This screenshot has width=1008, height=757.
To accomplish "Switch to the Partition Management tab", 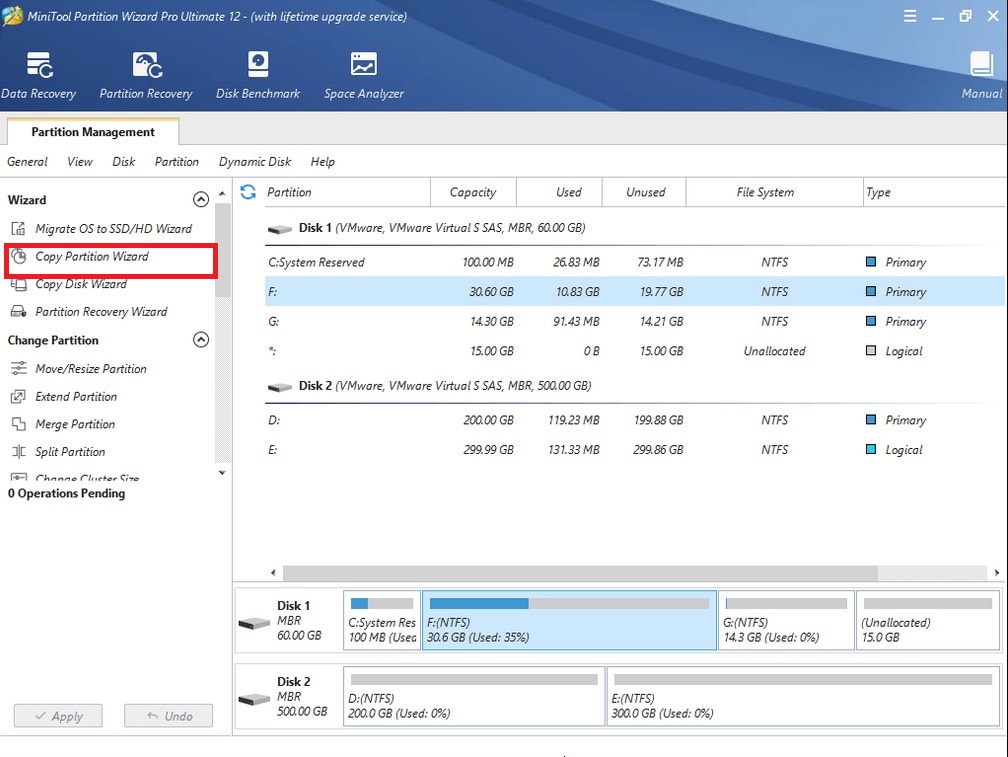I will [93, 132].
